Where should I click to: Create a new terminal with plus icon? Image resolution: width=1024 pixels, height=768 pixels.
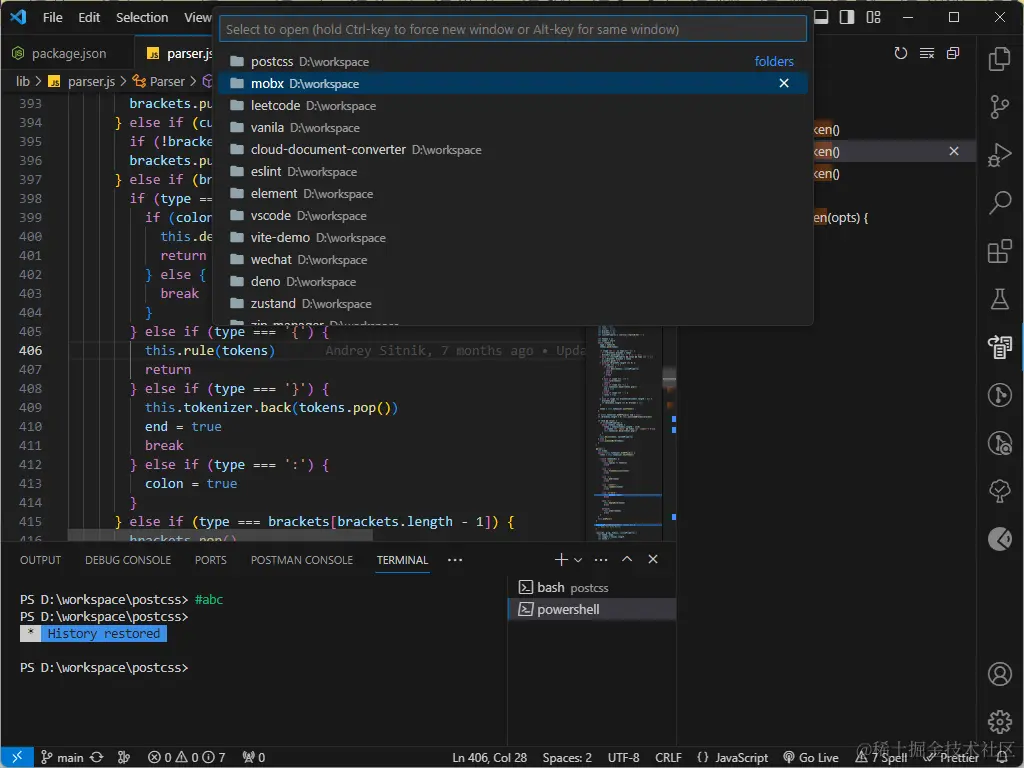(560, 560)
